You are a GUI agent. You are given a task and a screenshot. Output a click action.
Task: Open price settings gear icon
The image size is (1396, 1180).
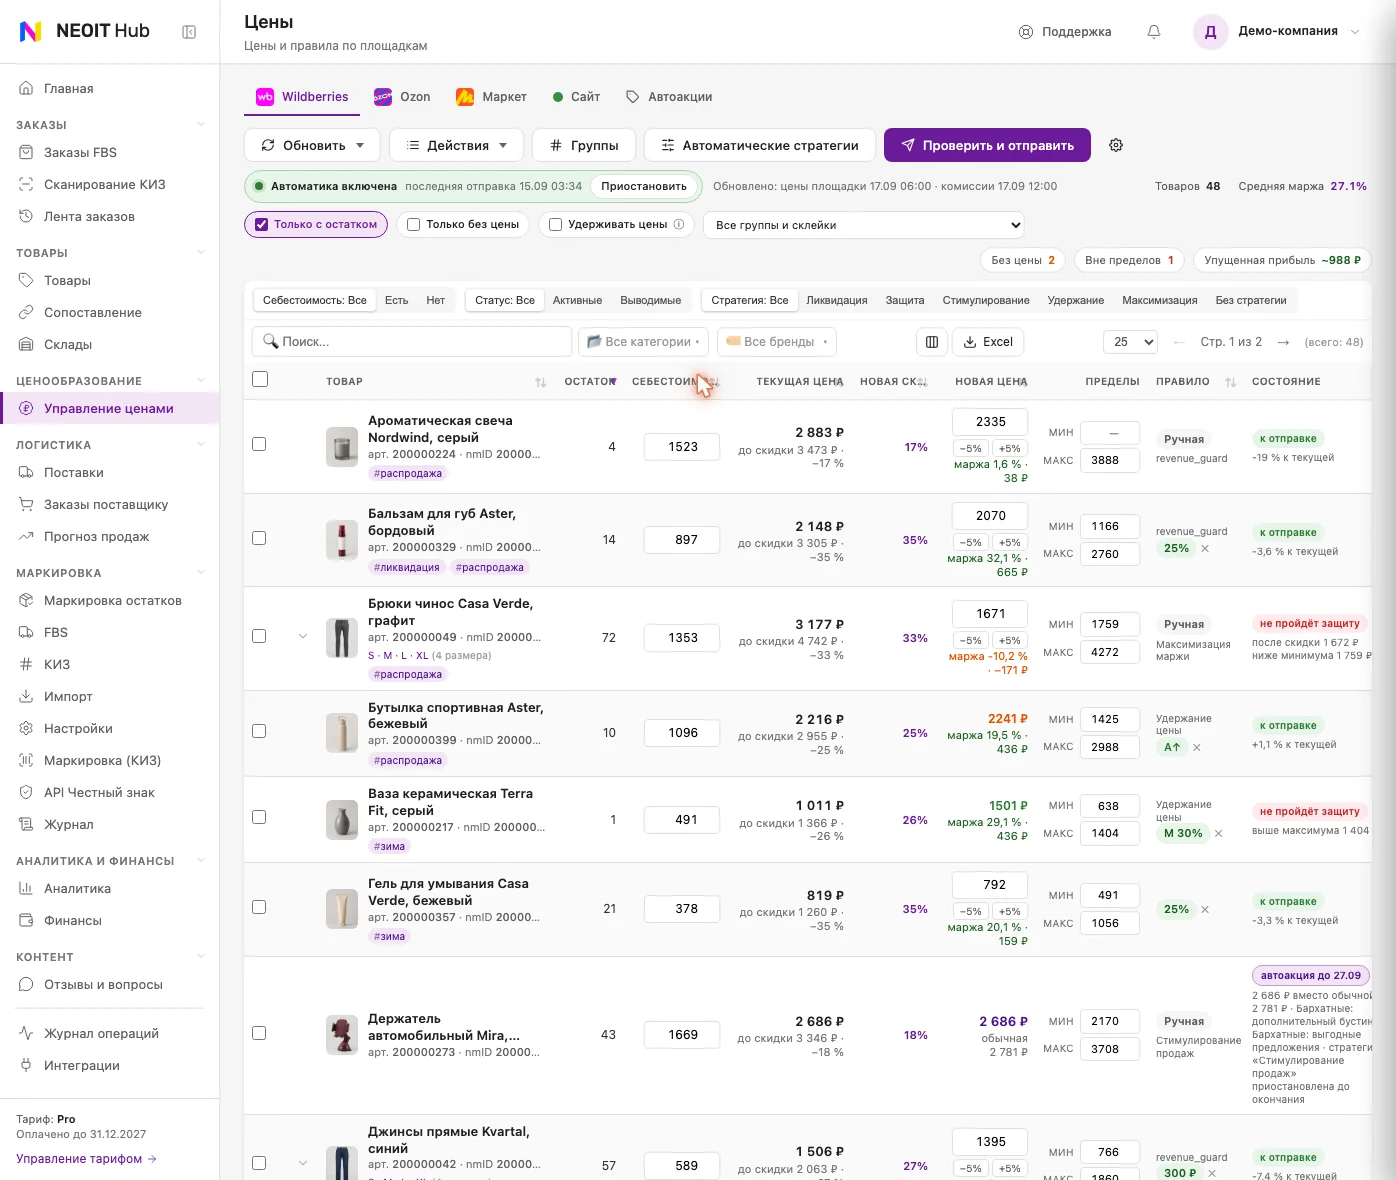click(1116, 146)
